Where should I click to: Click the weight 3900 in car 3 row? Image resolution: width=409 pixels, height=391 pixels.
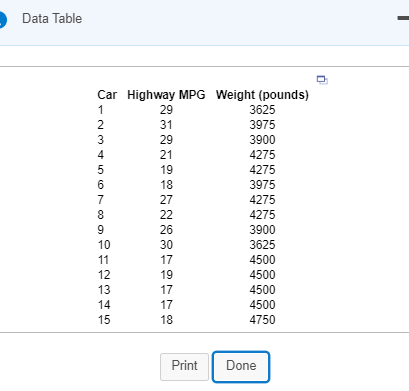(262, 140)
